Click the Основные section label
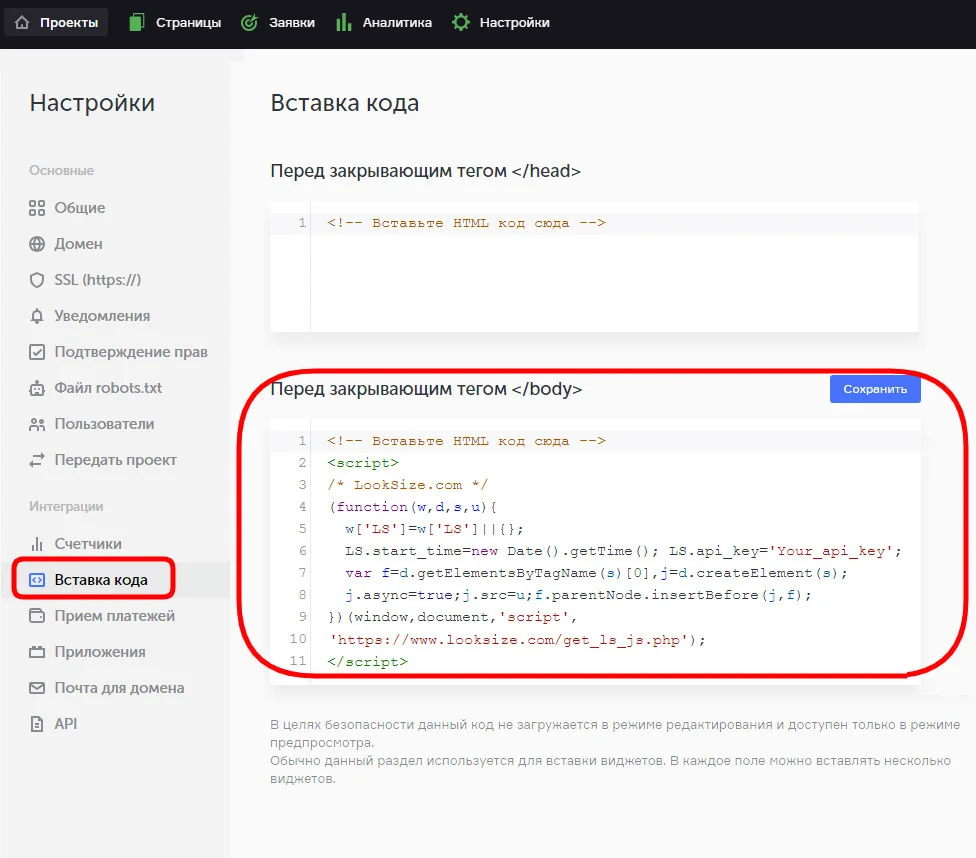The height and width of the screenshot is (858, 976). tap(62, 171)
